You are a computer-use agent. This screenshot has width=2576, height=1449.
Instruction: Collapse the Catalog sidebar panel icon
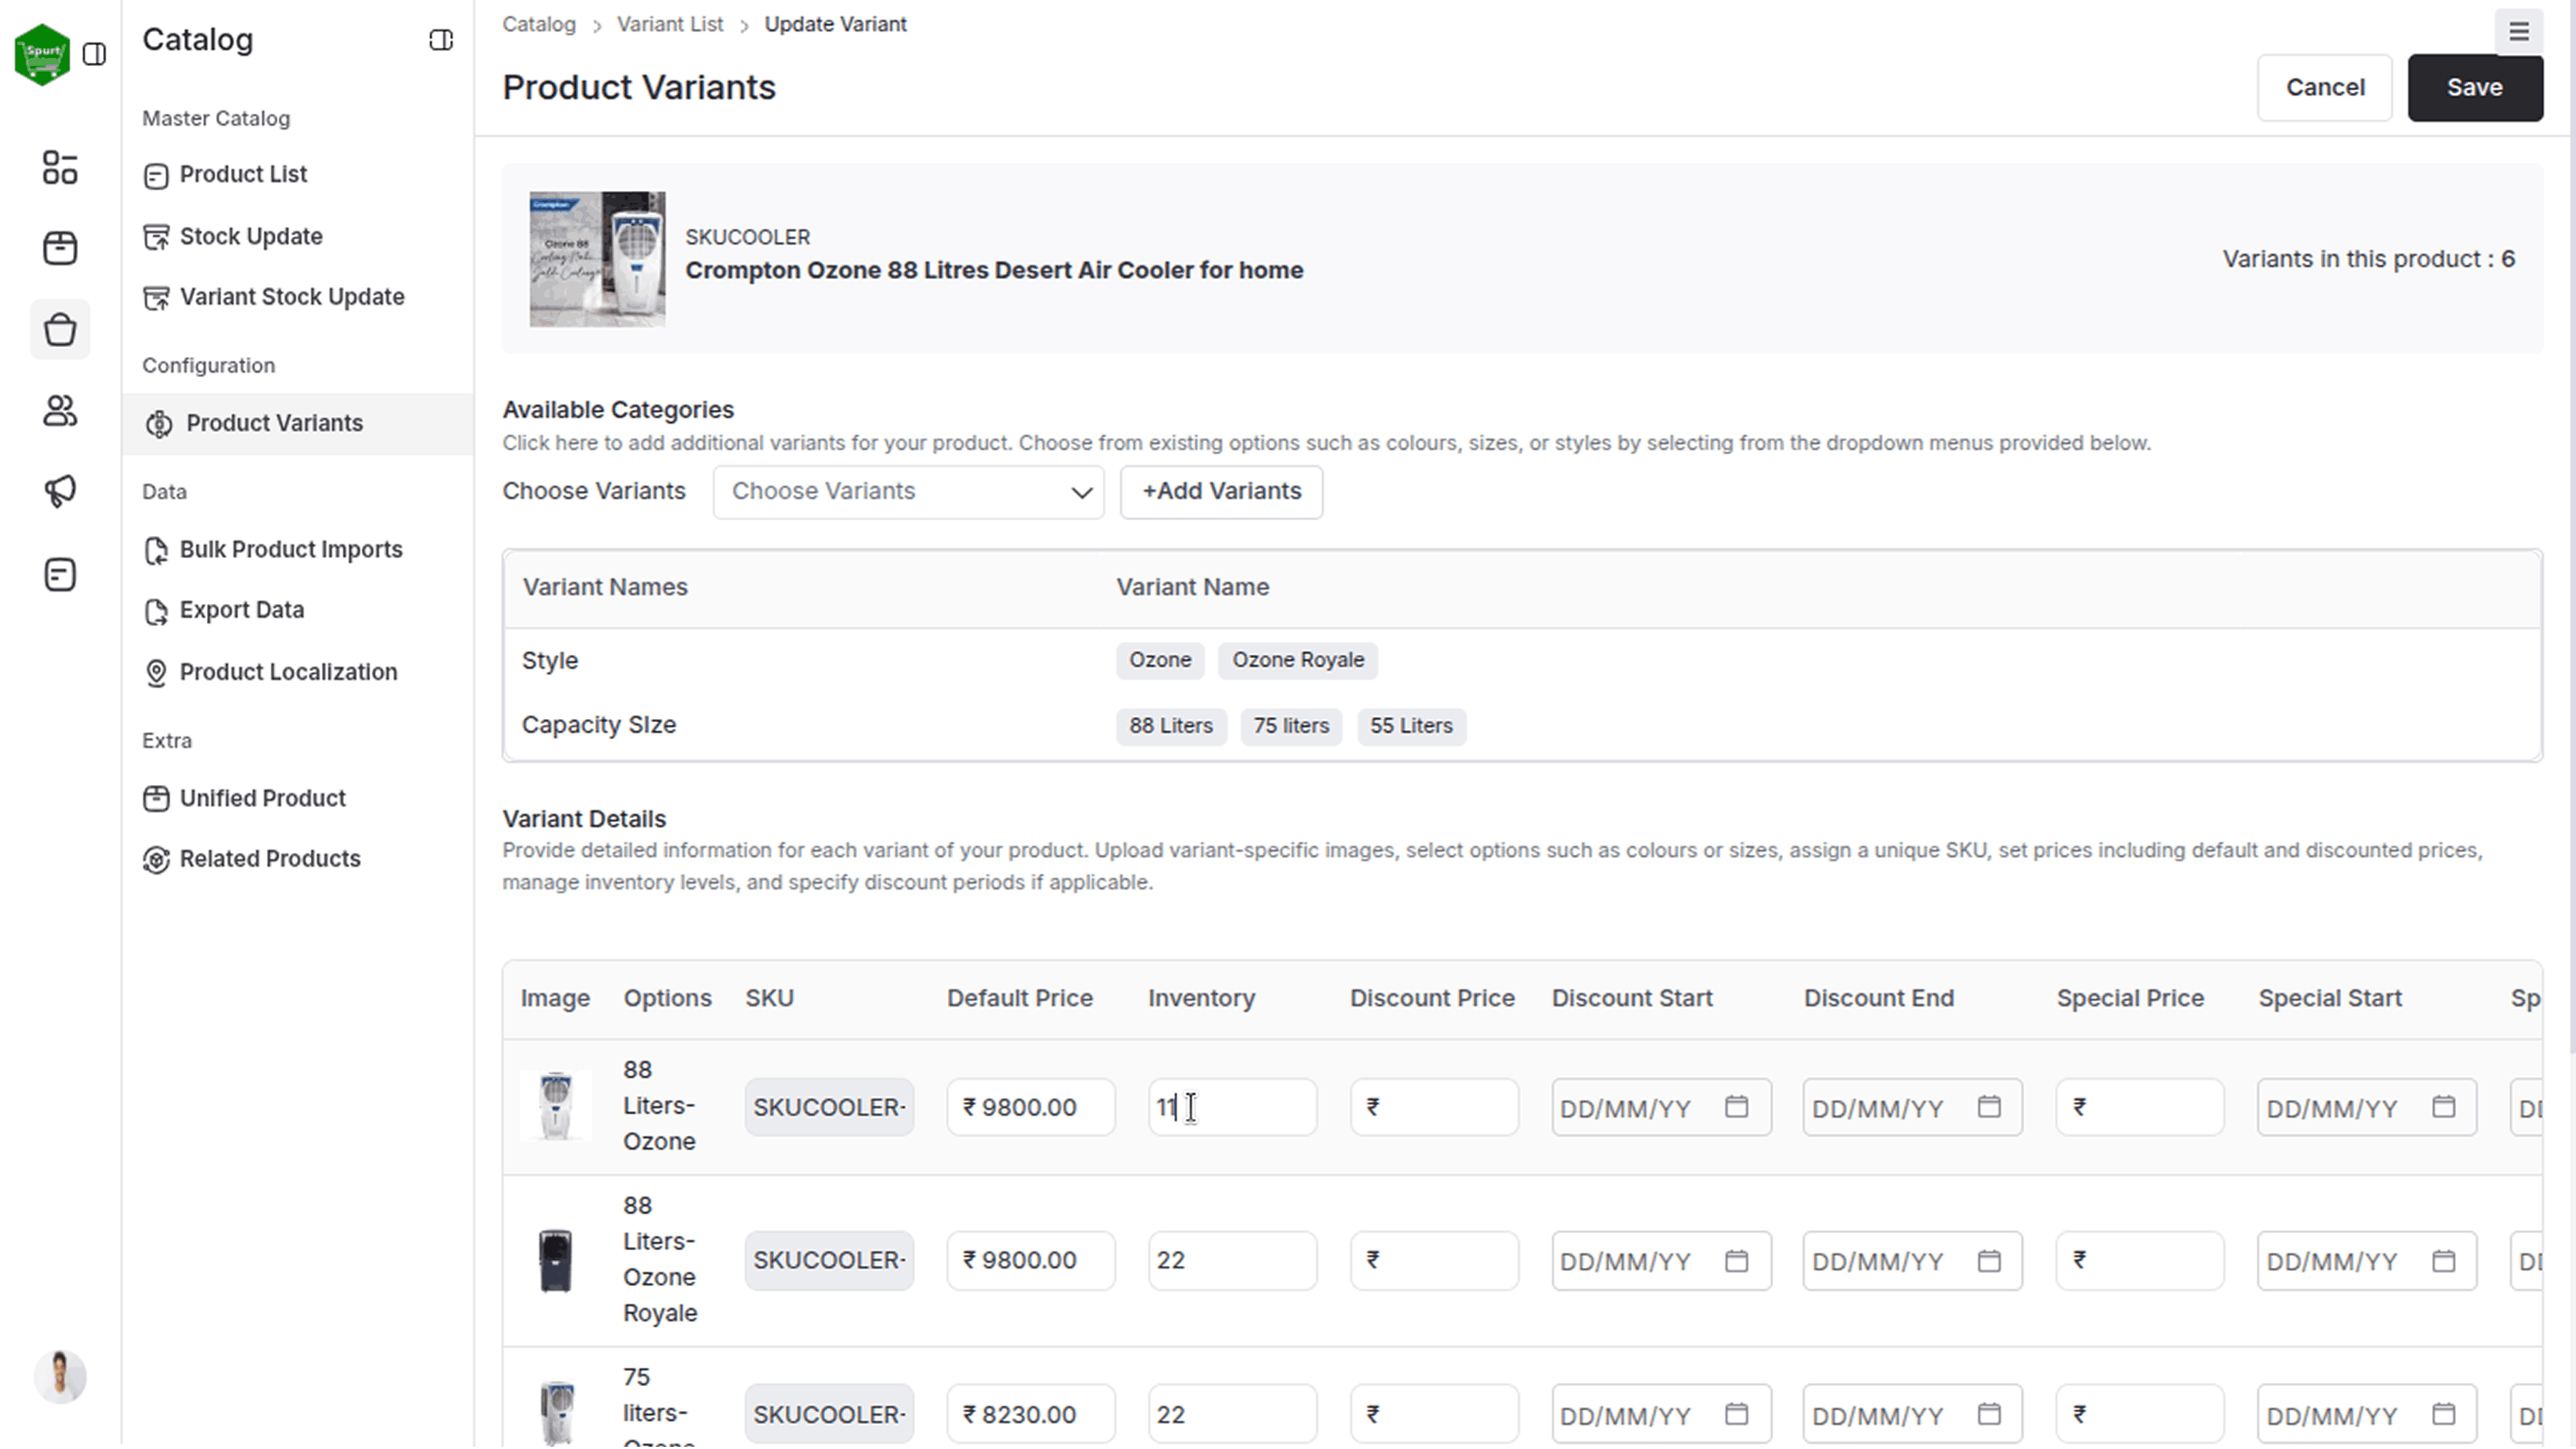tap(441, 40)
